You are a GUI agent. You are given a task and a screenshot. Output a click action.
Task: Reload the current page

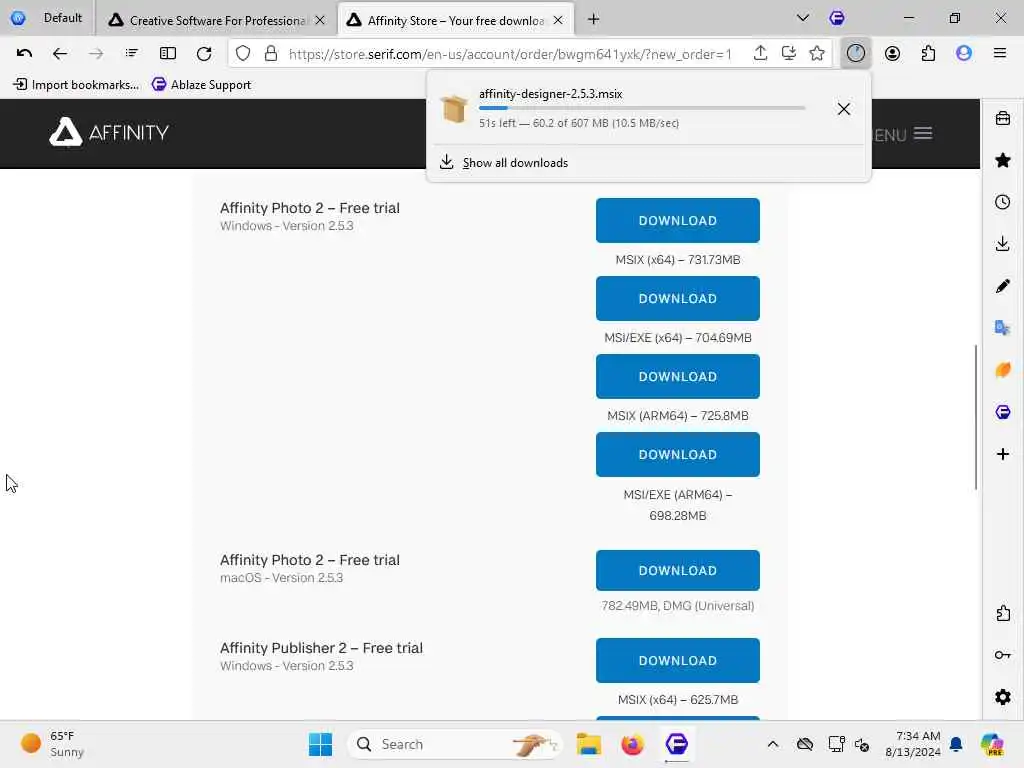[204, 54]
